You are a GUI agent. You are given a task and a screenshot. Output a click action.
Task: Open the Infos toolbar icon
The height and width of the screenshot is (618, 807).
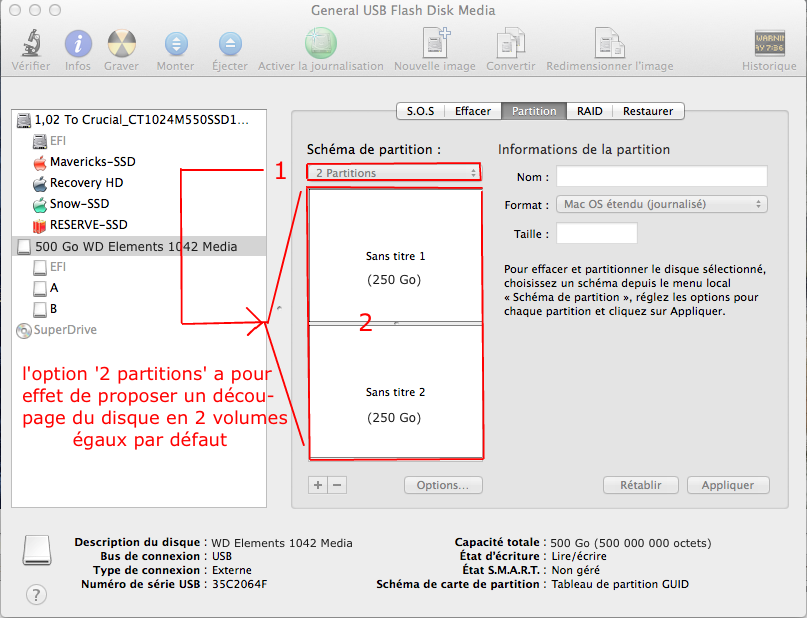tap(78, 44)
